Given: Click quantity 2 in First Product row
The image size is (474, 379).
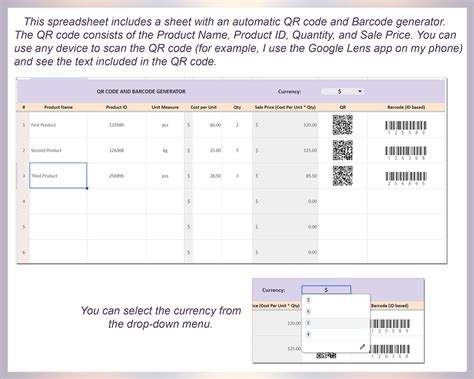Looking at the screenshot, I should tap(237, 125).
